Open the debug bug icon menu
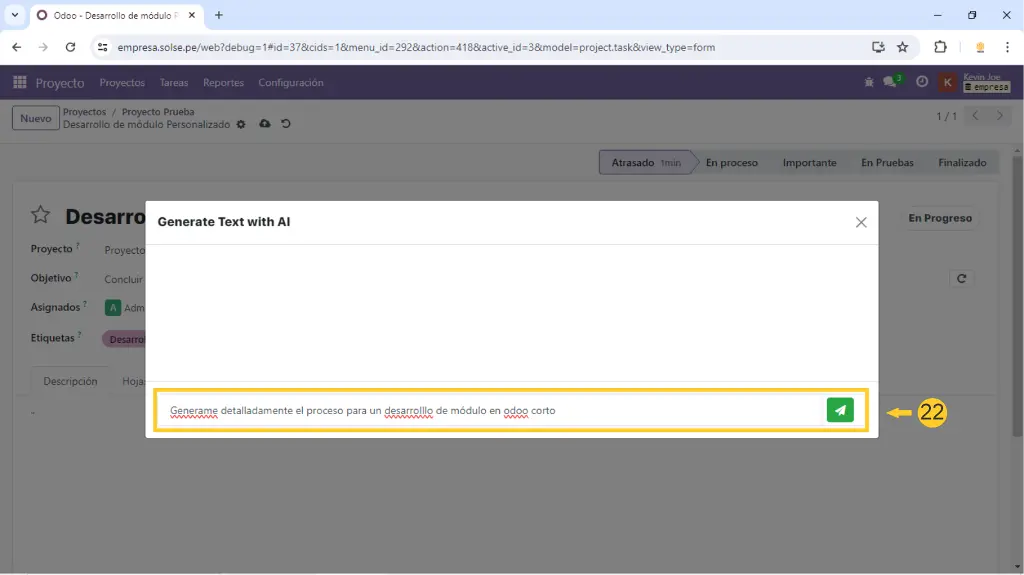The height and width of the screenshot is (575, 1024). (x=869, y=83)
